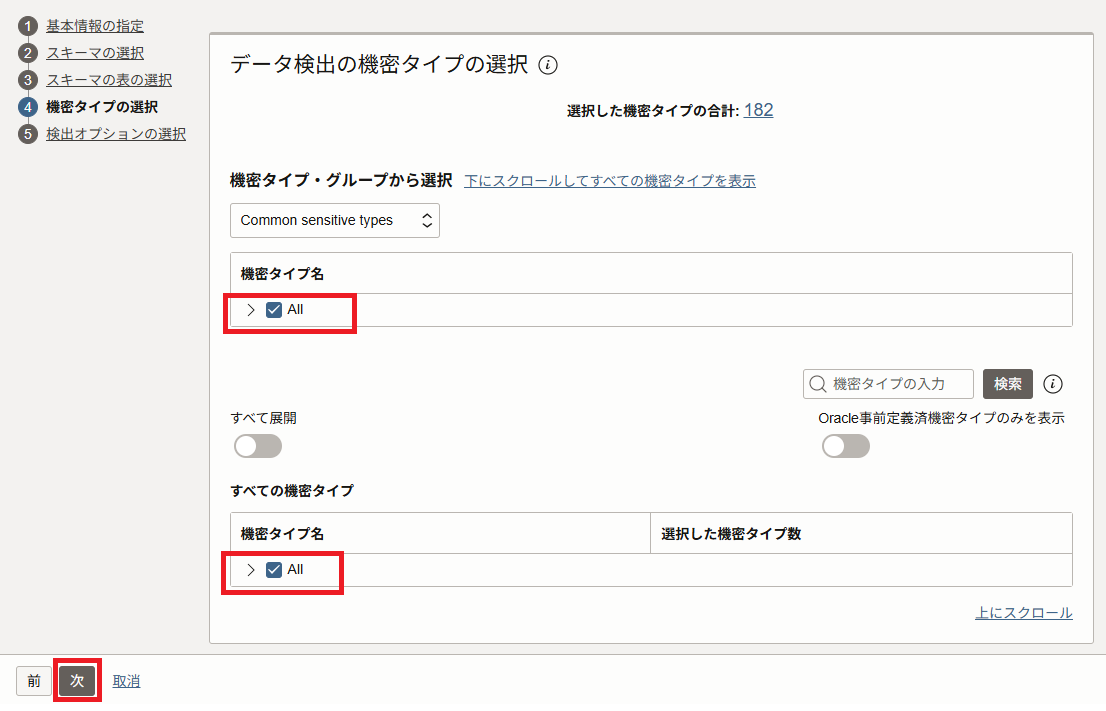Go to スキーマの選択 step
The width and height of the screenshot is (1106, 711).
coord(95,53)
